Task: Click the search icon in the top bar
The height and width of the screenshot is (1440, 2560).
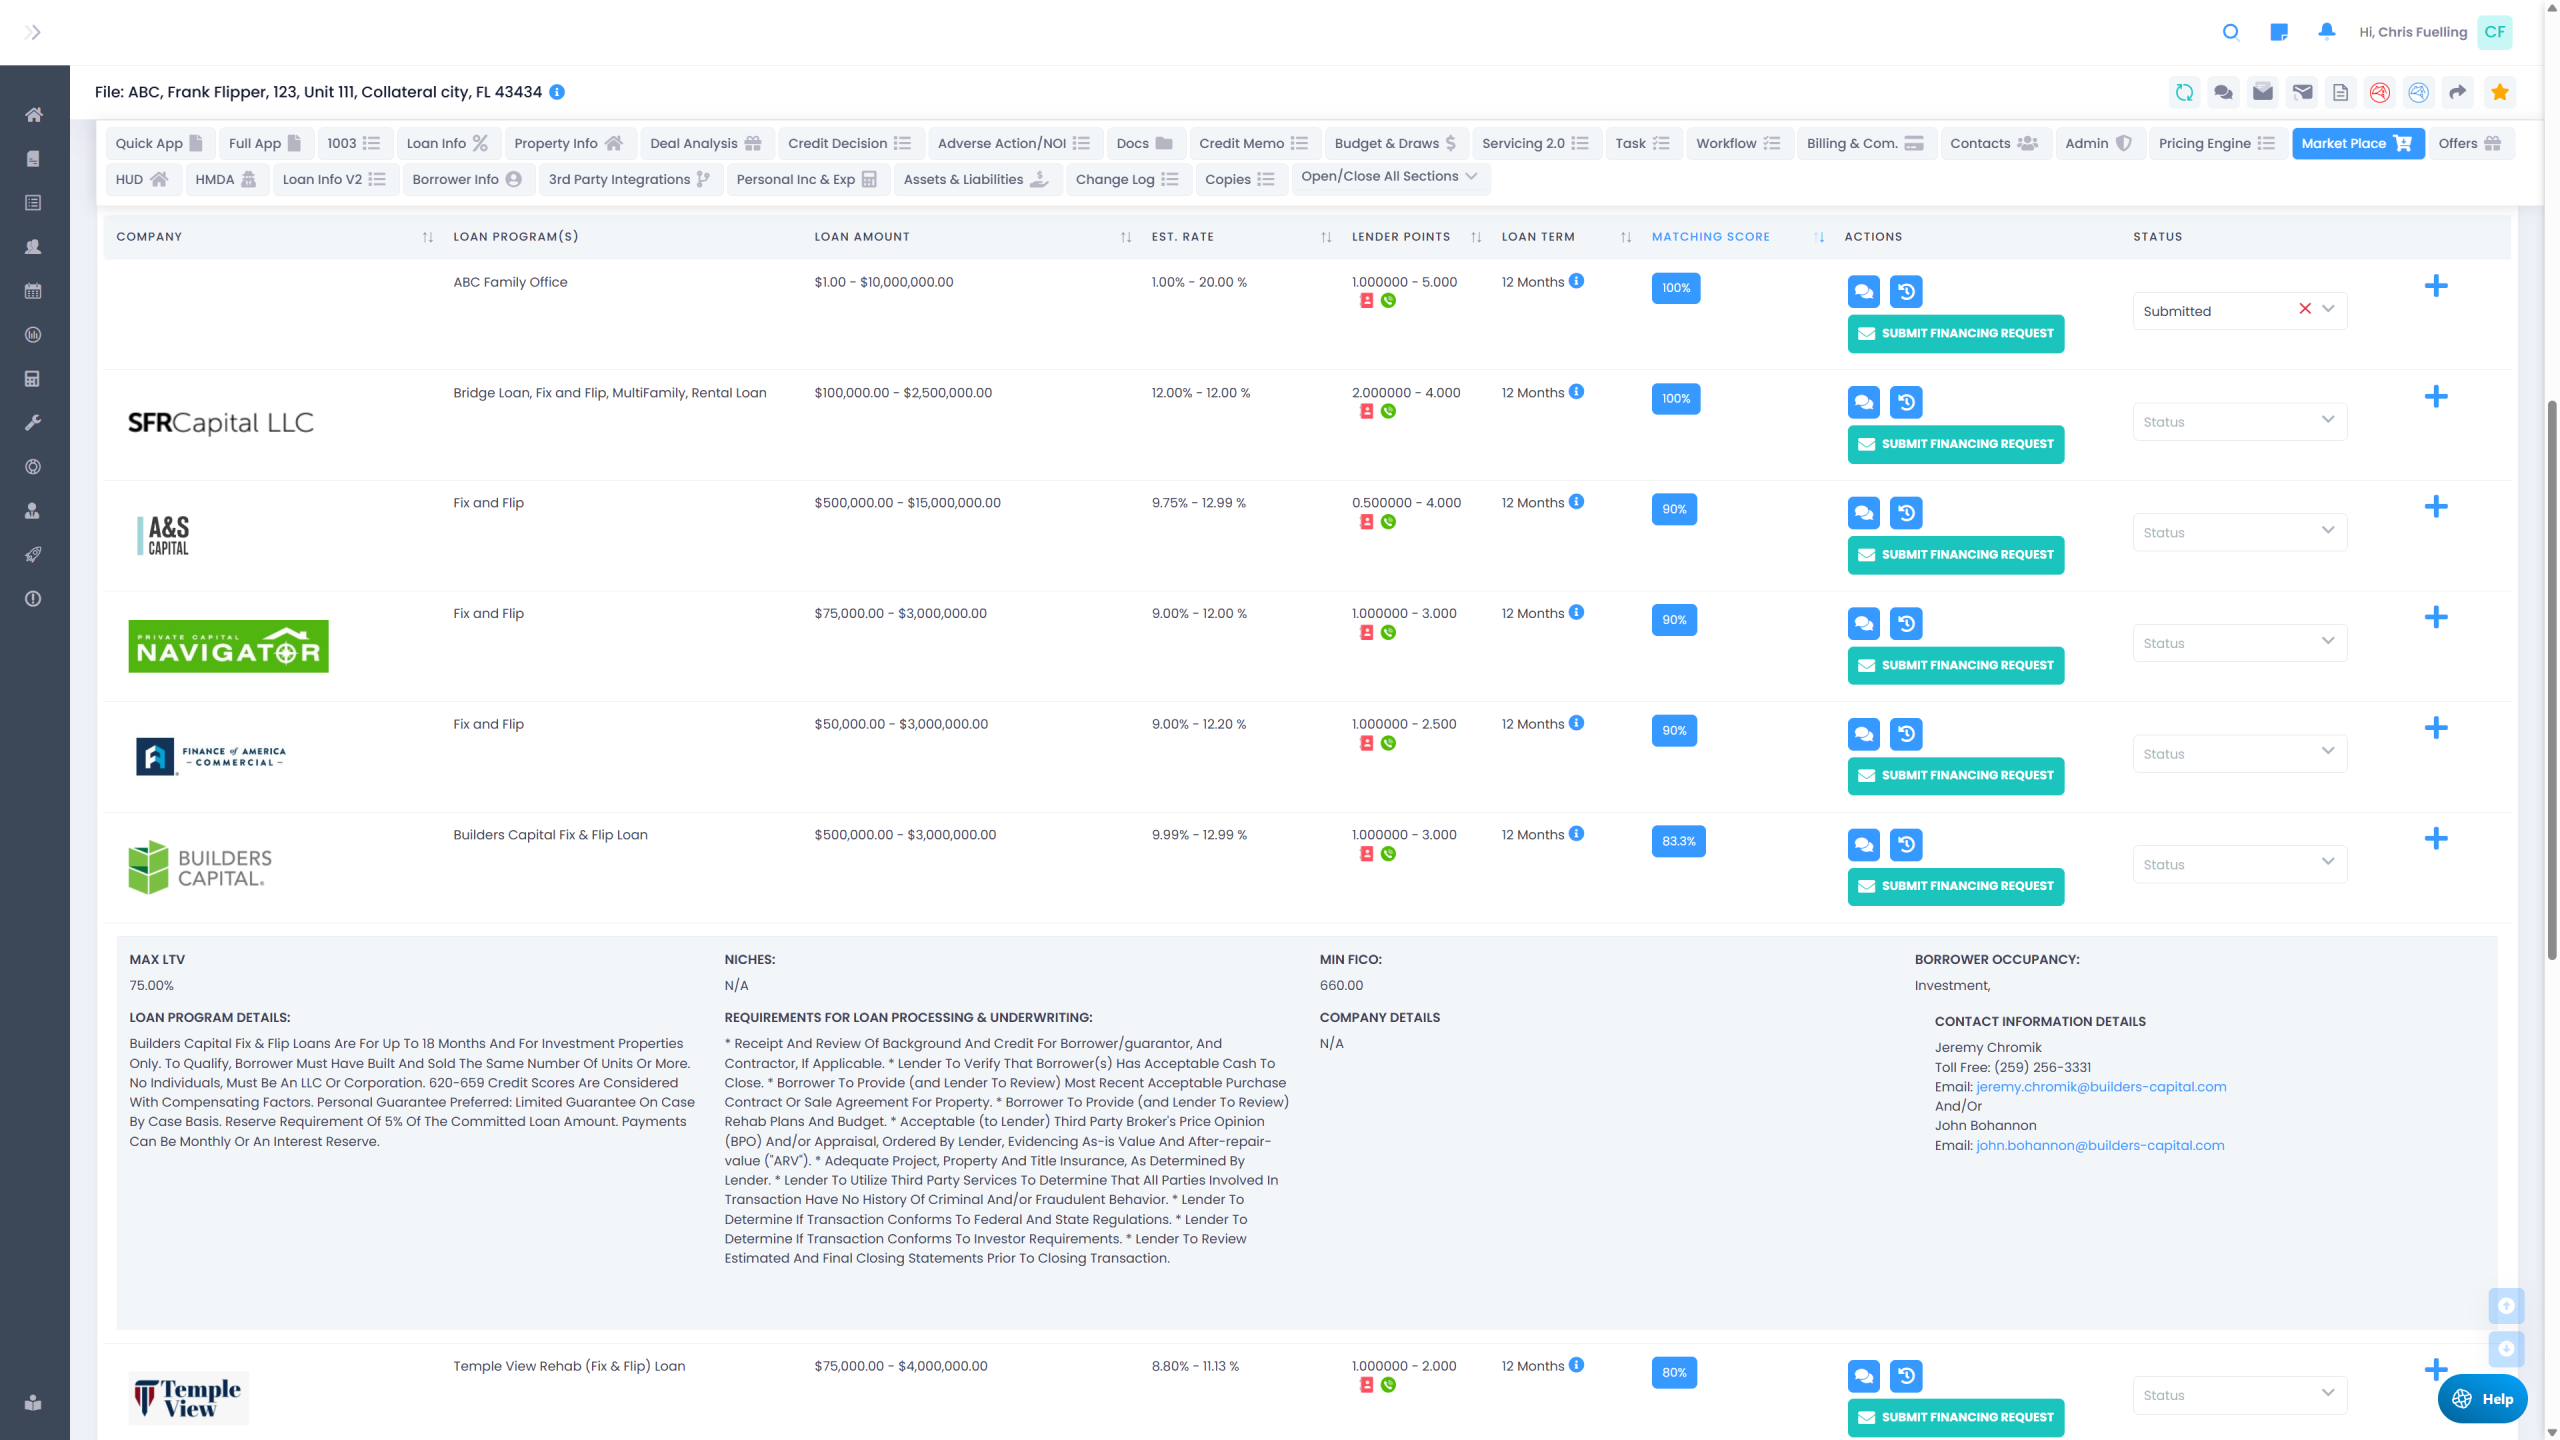Action: 2230,32
